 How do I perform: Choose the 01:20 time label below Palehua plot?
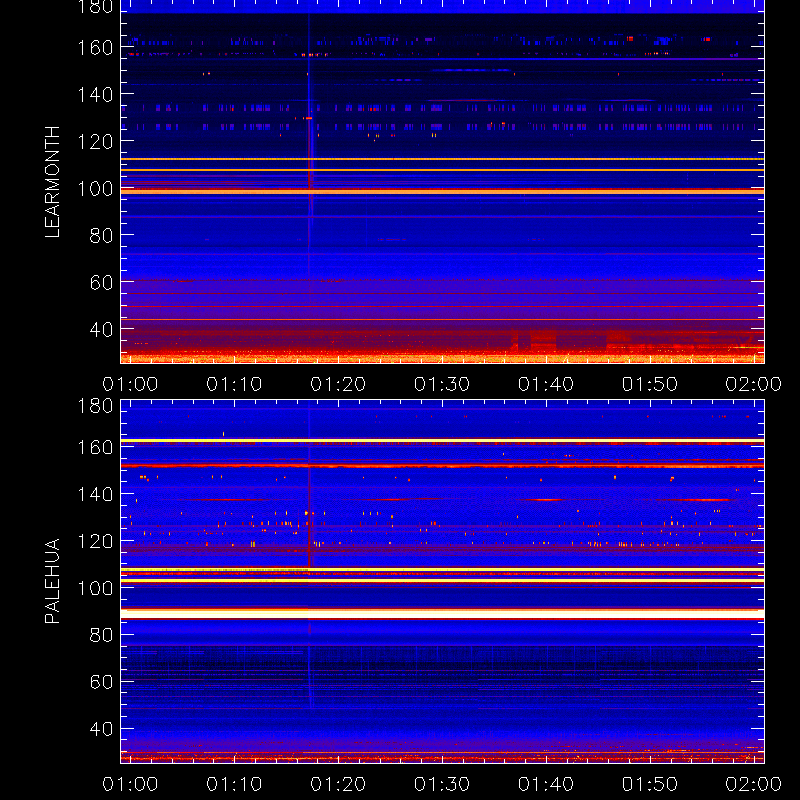pyautogui.click(x=338, y=784)
